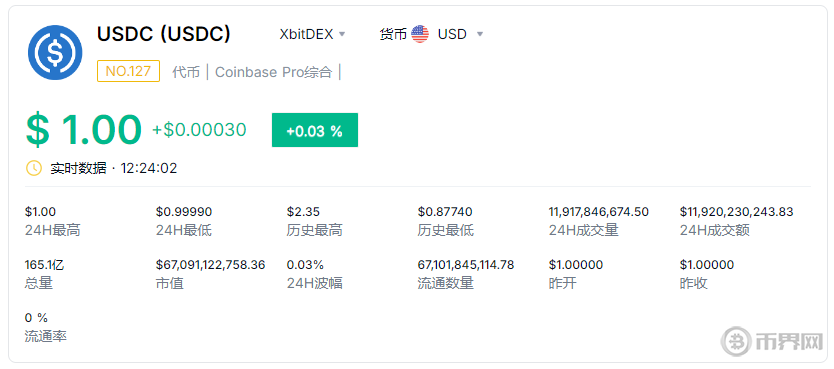Click the NO.127 rank badge

click(128, 71)
